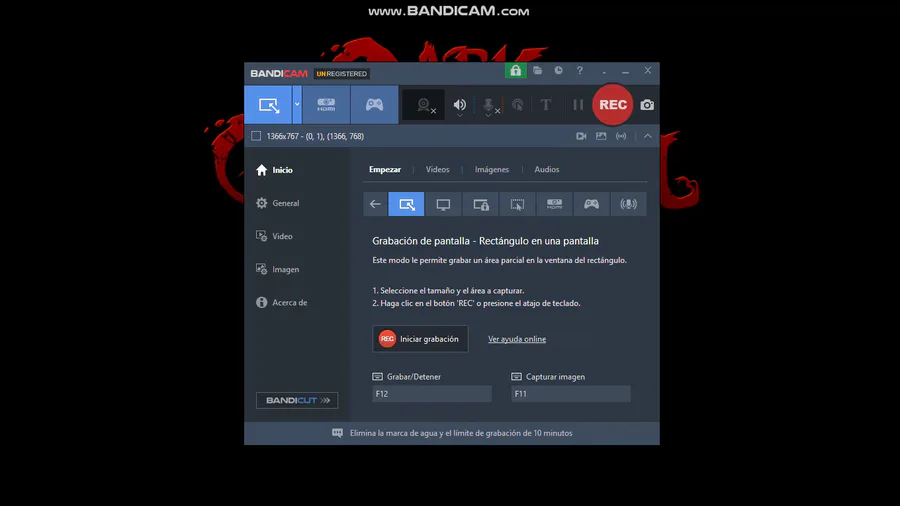This screenshot has width=900, height=506.
Task: Select rectangle on a screen mode icon
Action: pos(406,204)
